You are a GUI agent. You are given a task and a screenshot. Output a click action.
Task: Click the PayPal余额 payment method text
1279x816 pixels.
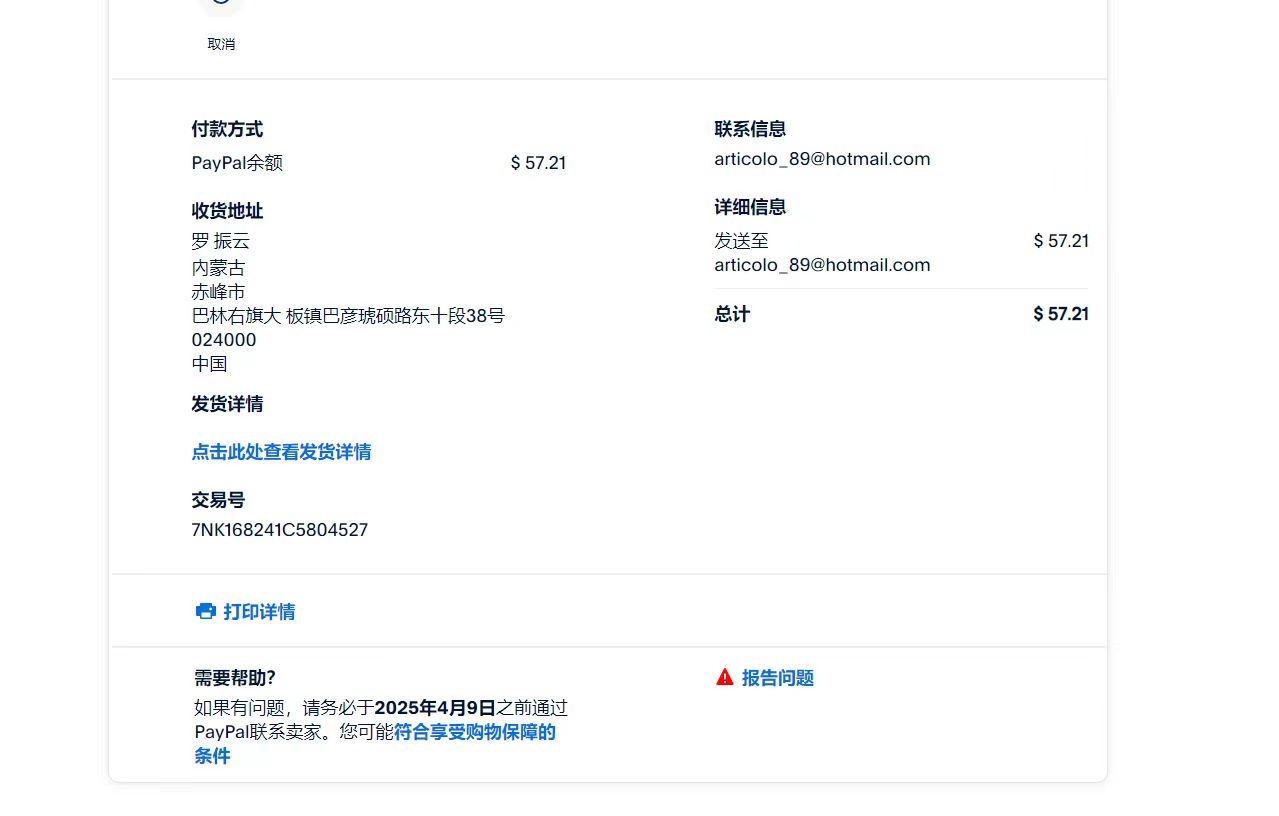click(237, 163)
